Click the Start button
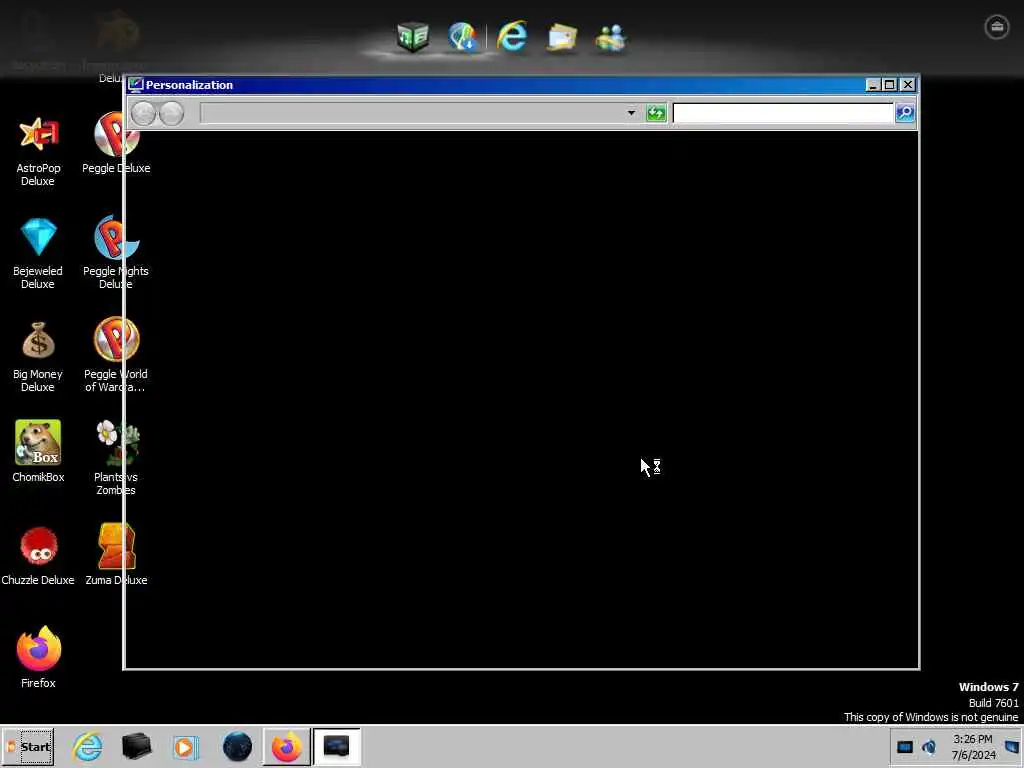 [x=27, y=747]
